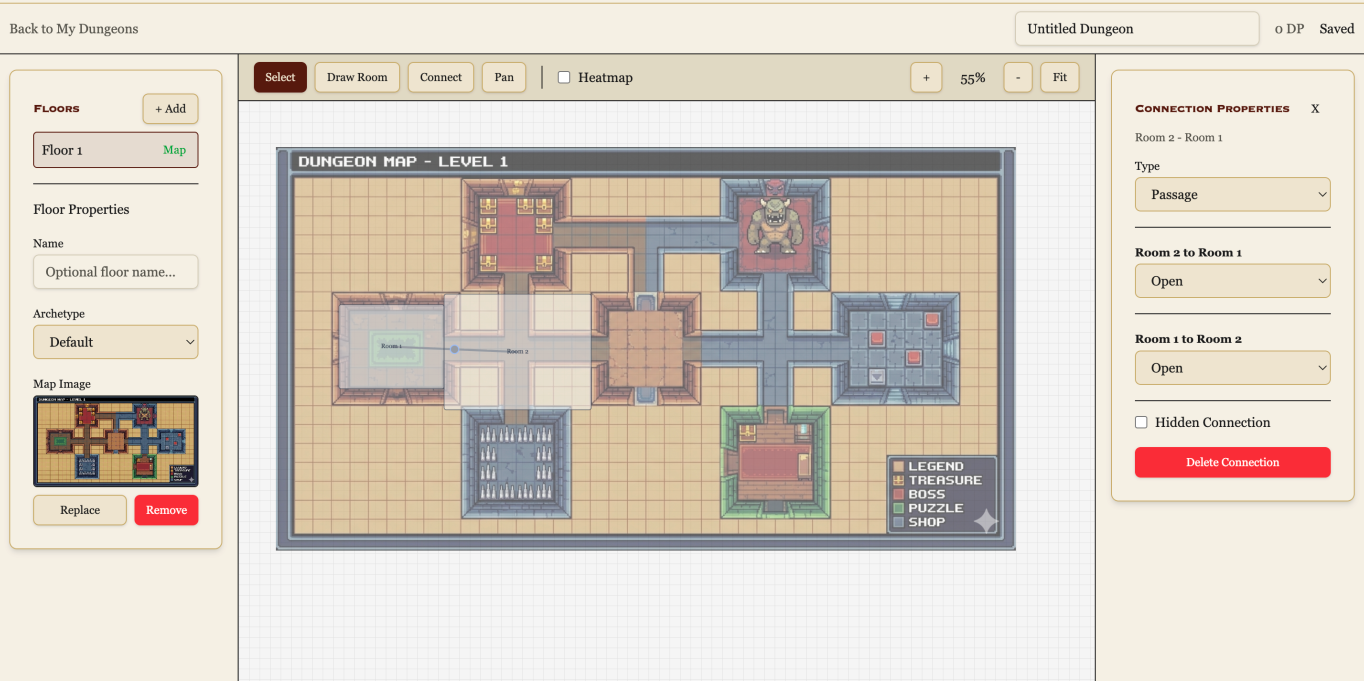Click the ogre boss figure on the map
Viewport: 1364px width, 681px height.
coord(774,225)
